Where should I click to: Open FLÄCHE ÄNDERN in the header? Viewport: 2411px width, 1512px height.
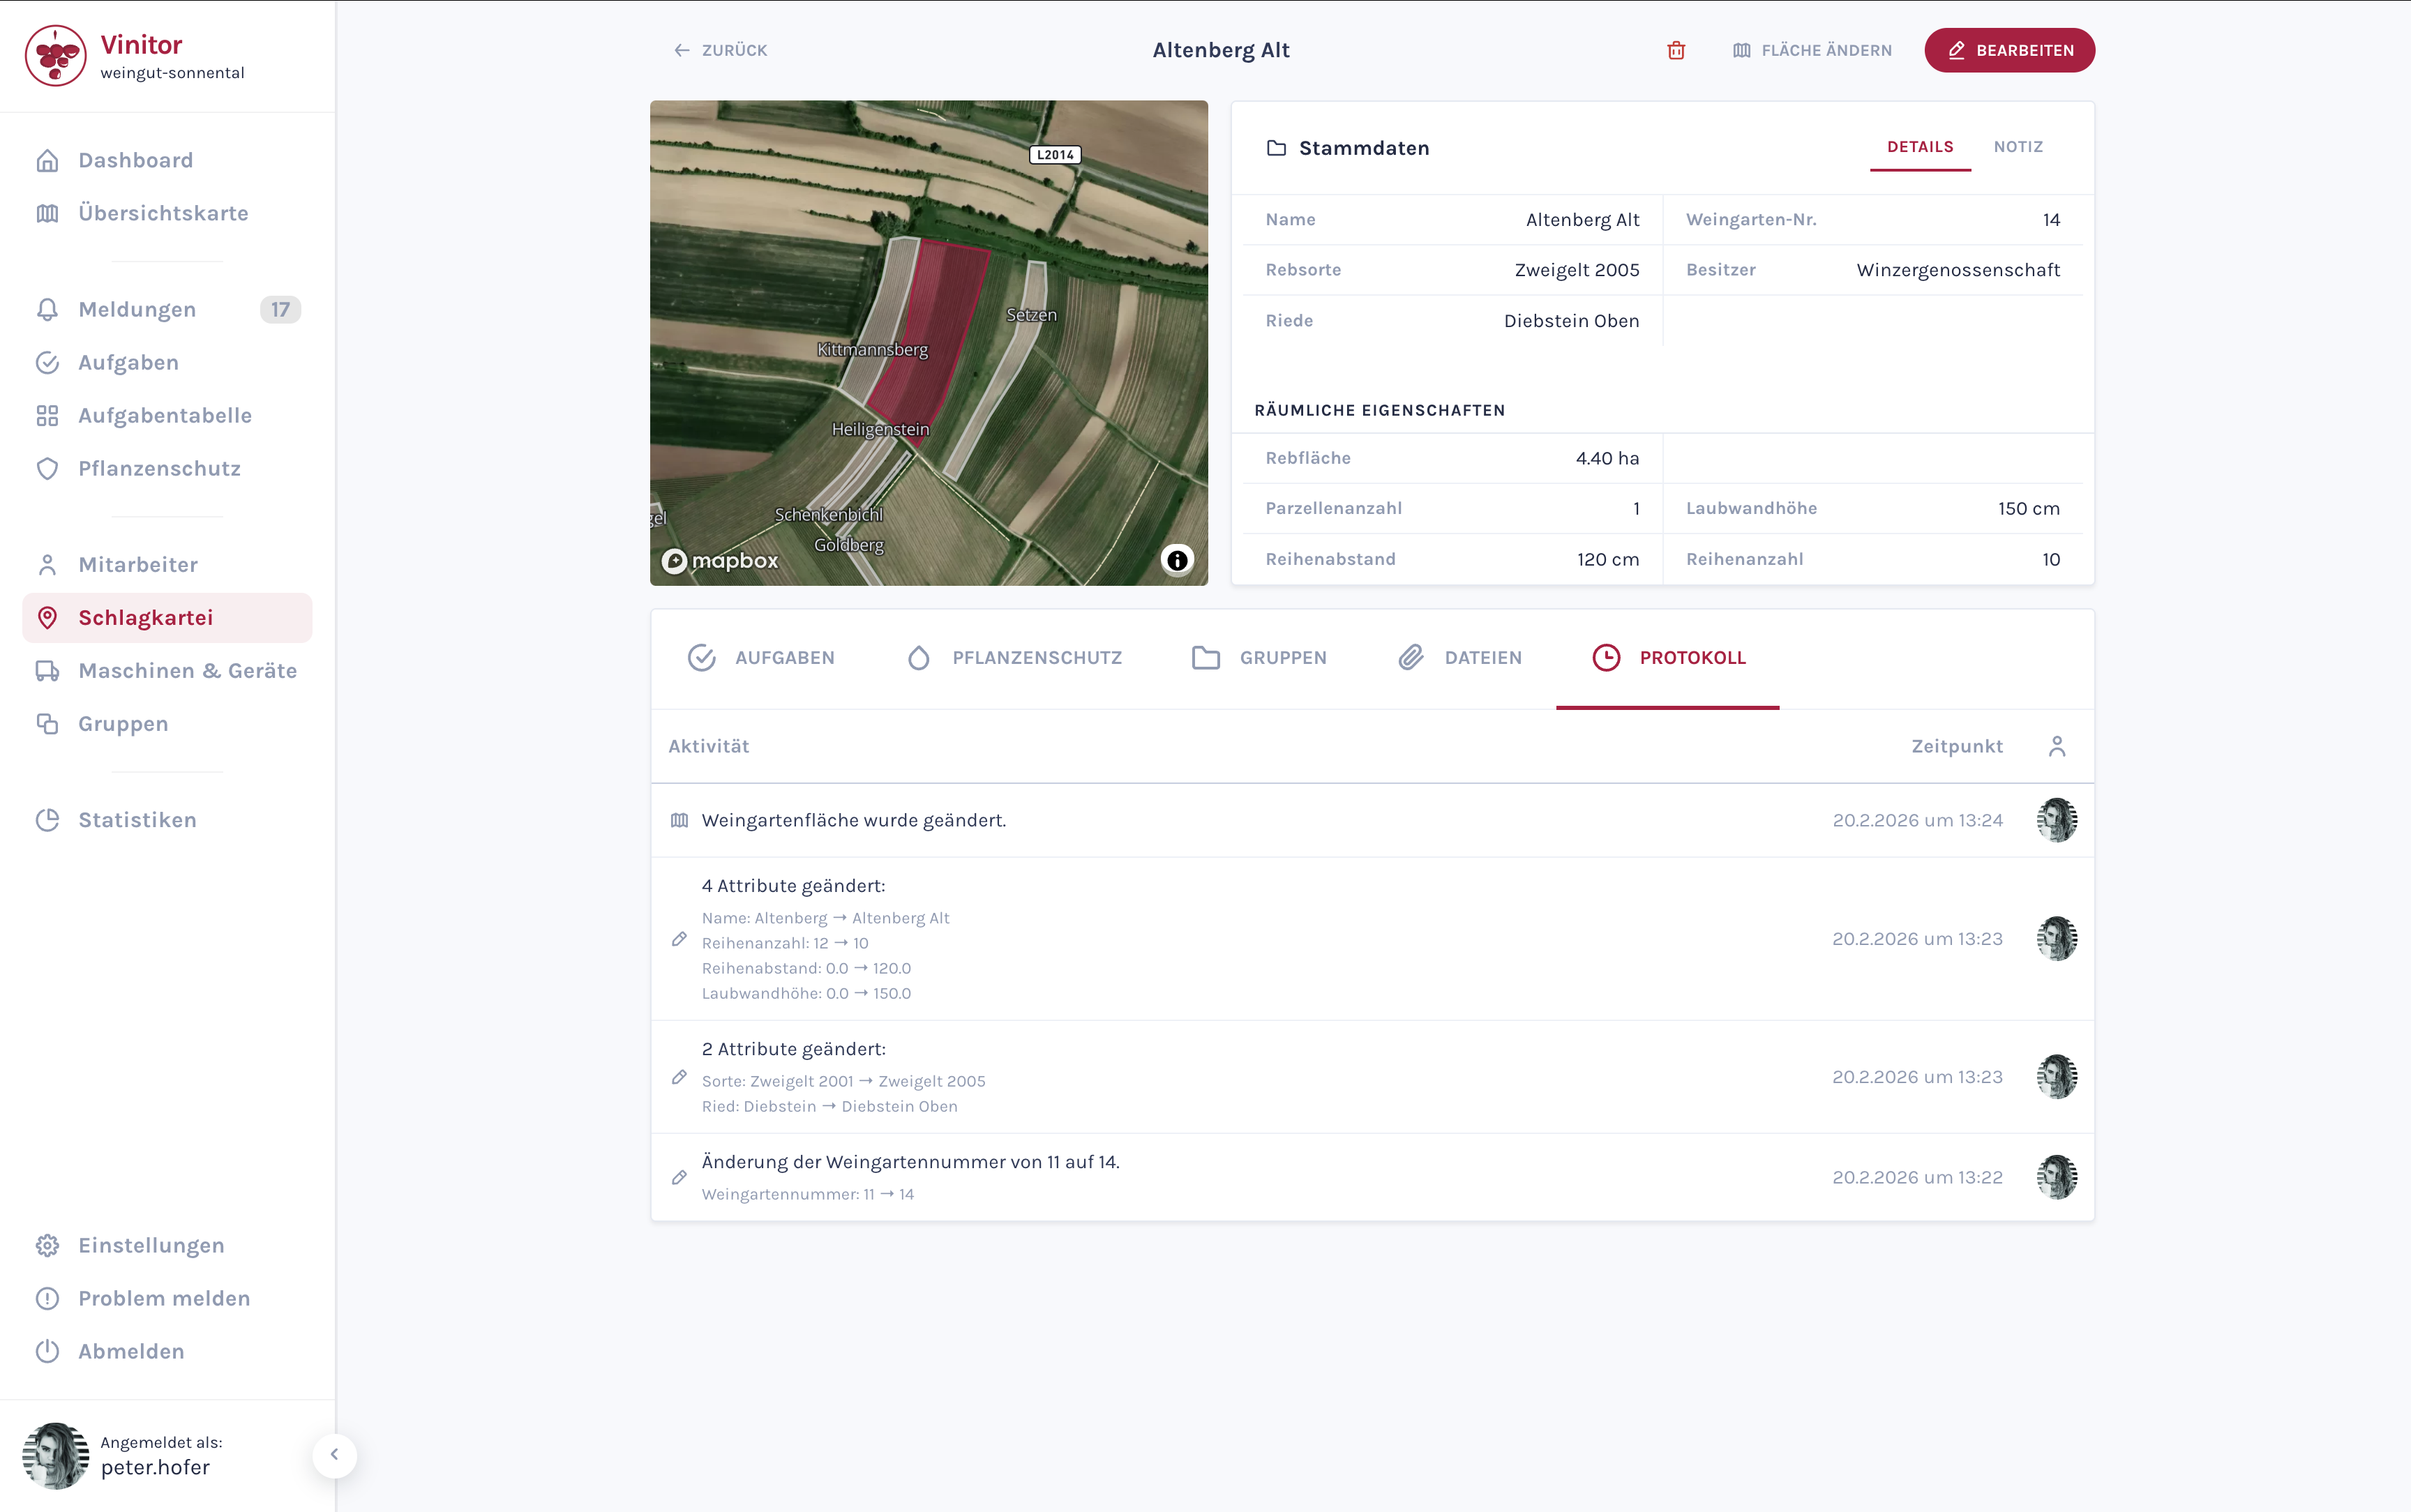click(x=1811, y=50)
